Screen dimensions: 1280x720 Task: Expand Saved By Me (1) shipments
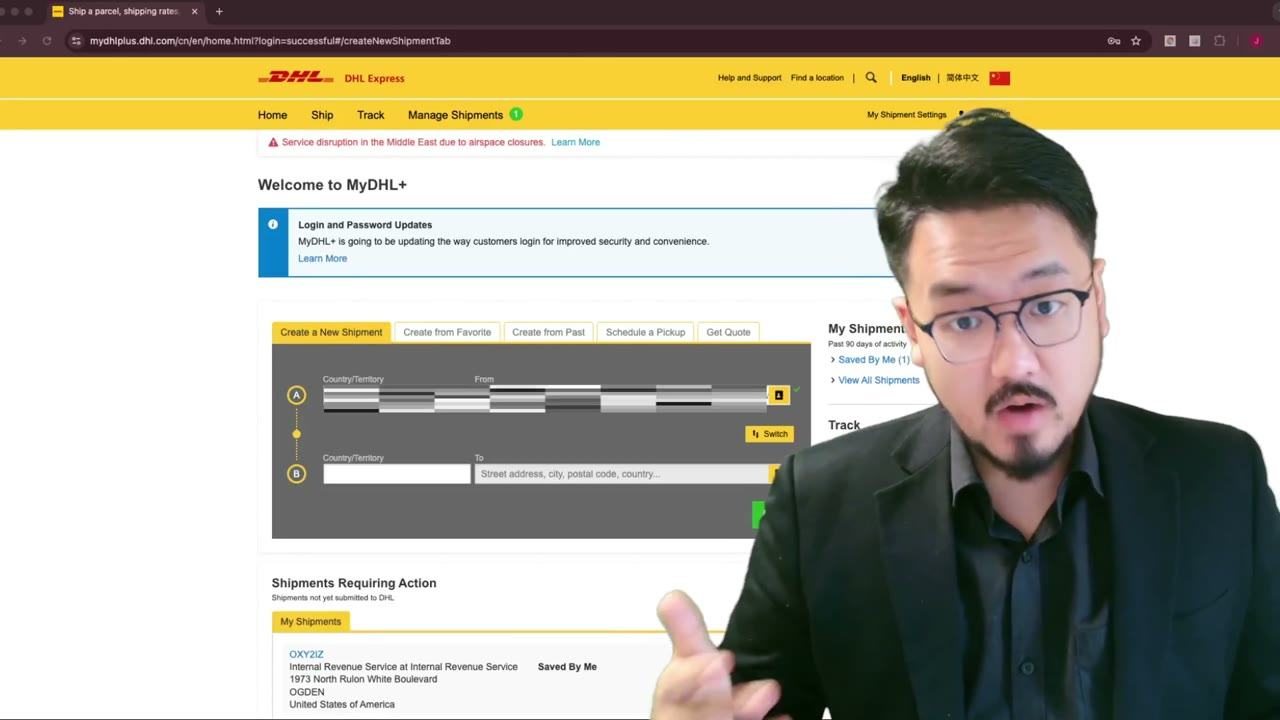tap(873, 360)
